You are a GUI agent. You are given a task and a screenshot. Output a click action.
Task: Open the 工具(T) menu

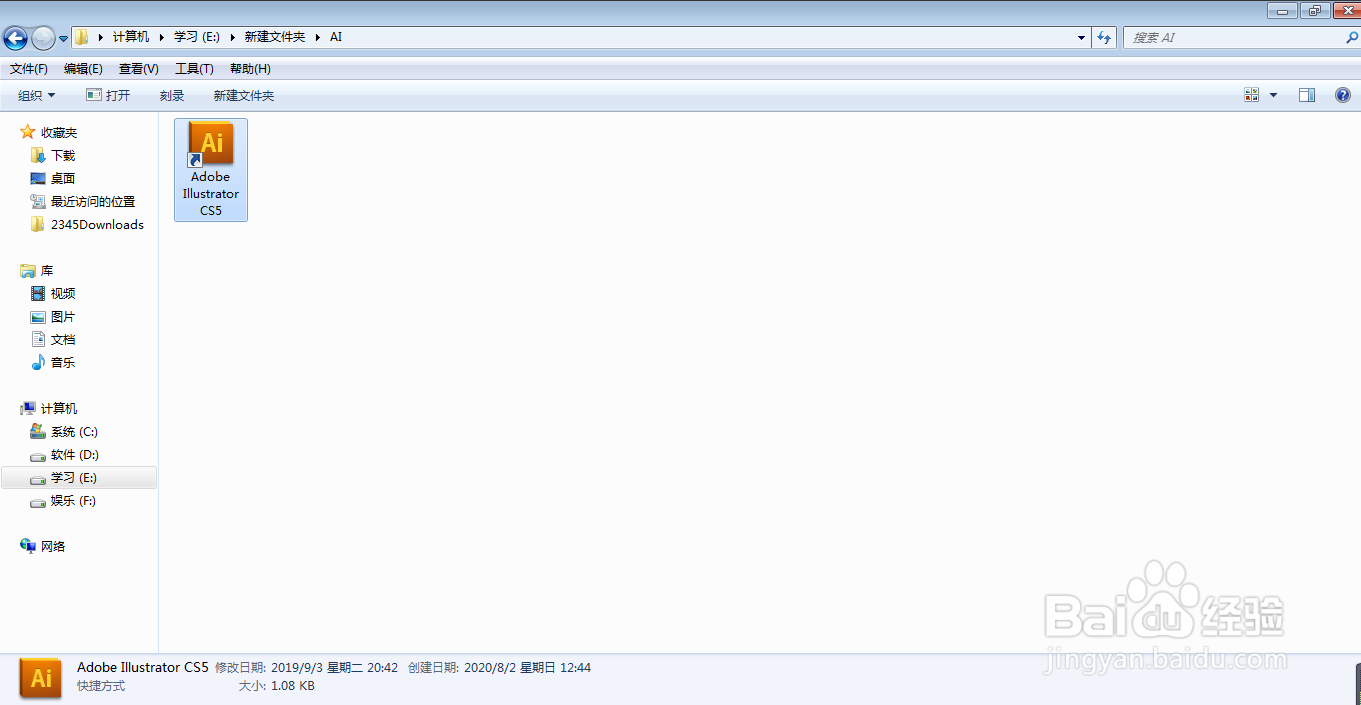[x=194, y=69]
